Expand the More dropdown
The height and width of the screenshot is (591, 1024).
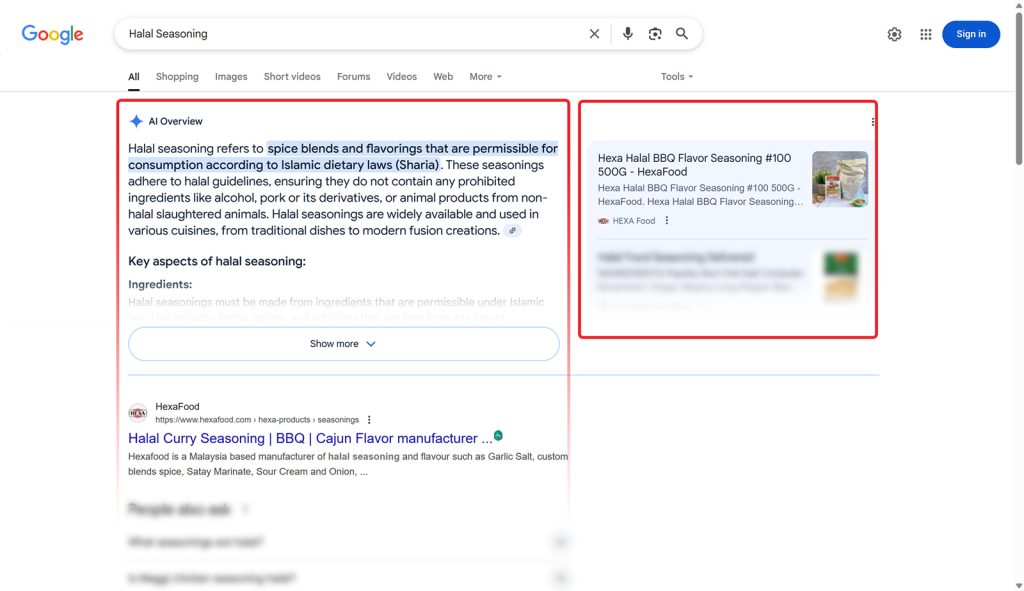pyautogui.click(x=485, y=77)
